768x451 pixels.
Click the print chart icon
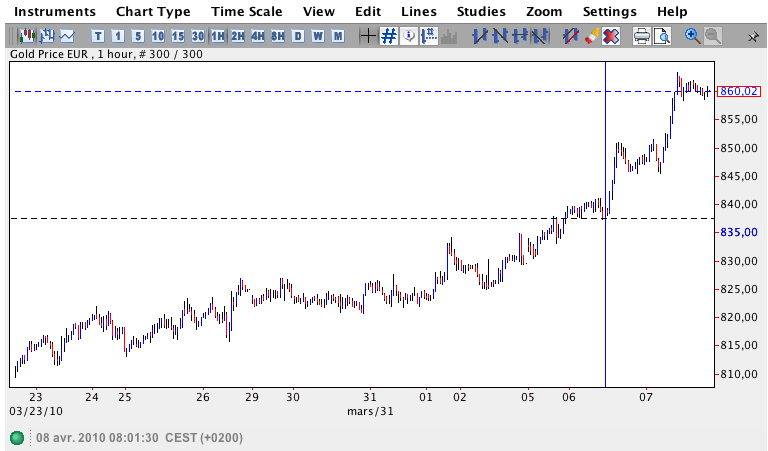(x=641, y=36)
